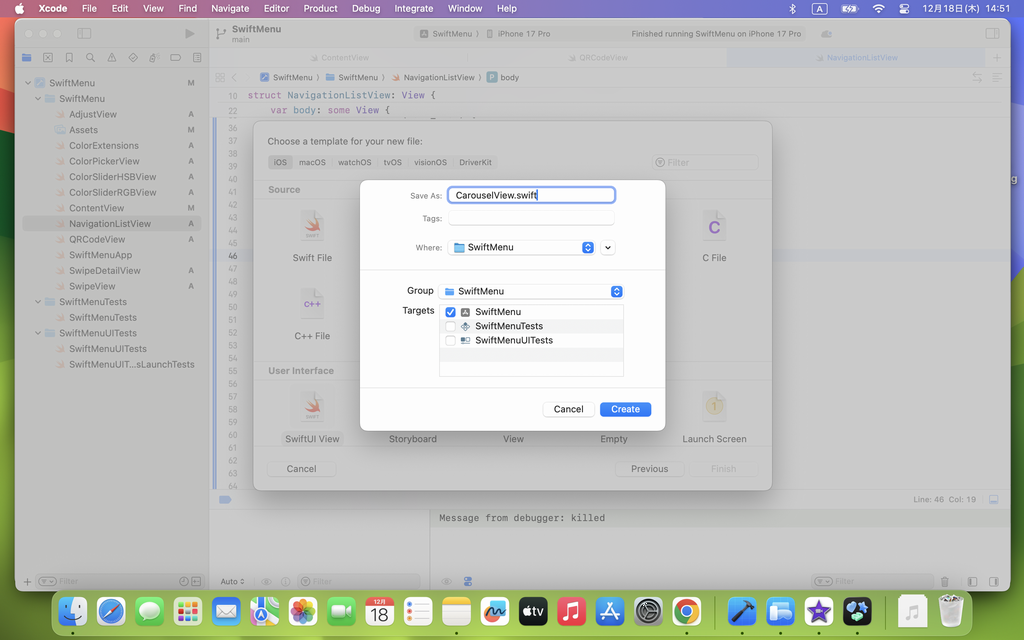Pick the SwiftUI View template icon
Screen dimensions: 1024x640
point(312,407)
